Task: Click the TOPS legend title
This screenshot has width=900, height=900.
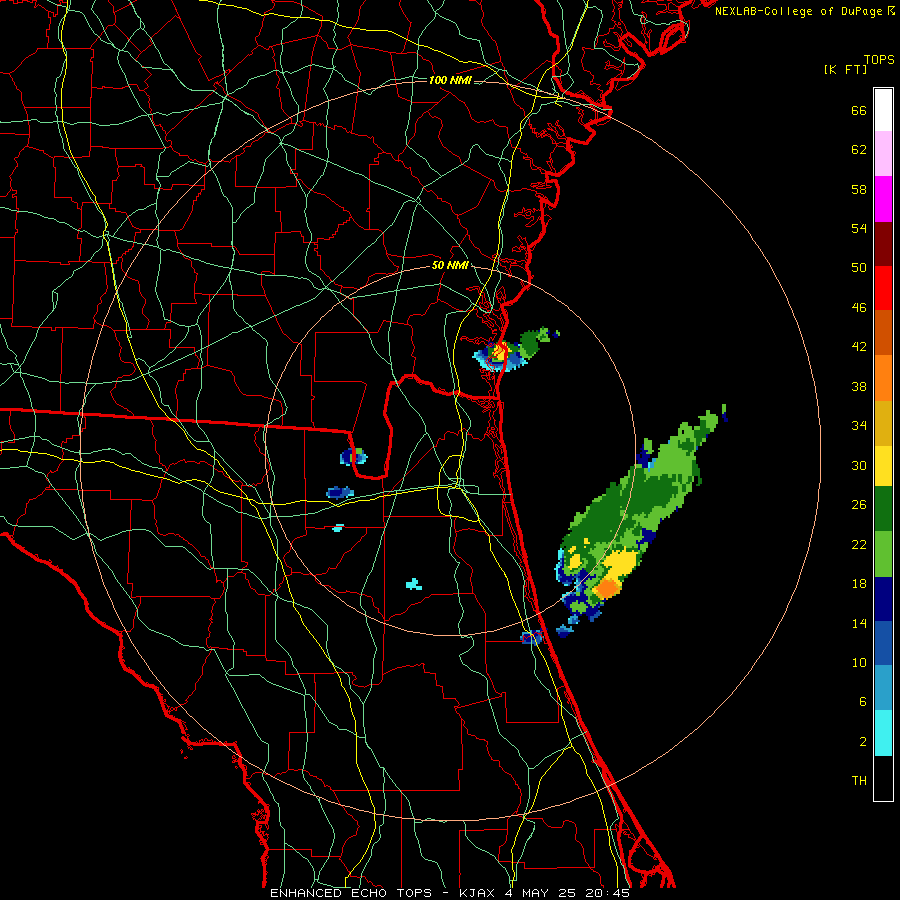Action: click(879, 59)
